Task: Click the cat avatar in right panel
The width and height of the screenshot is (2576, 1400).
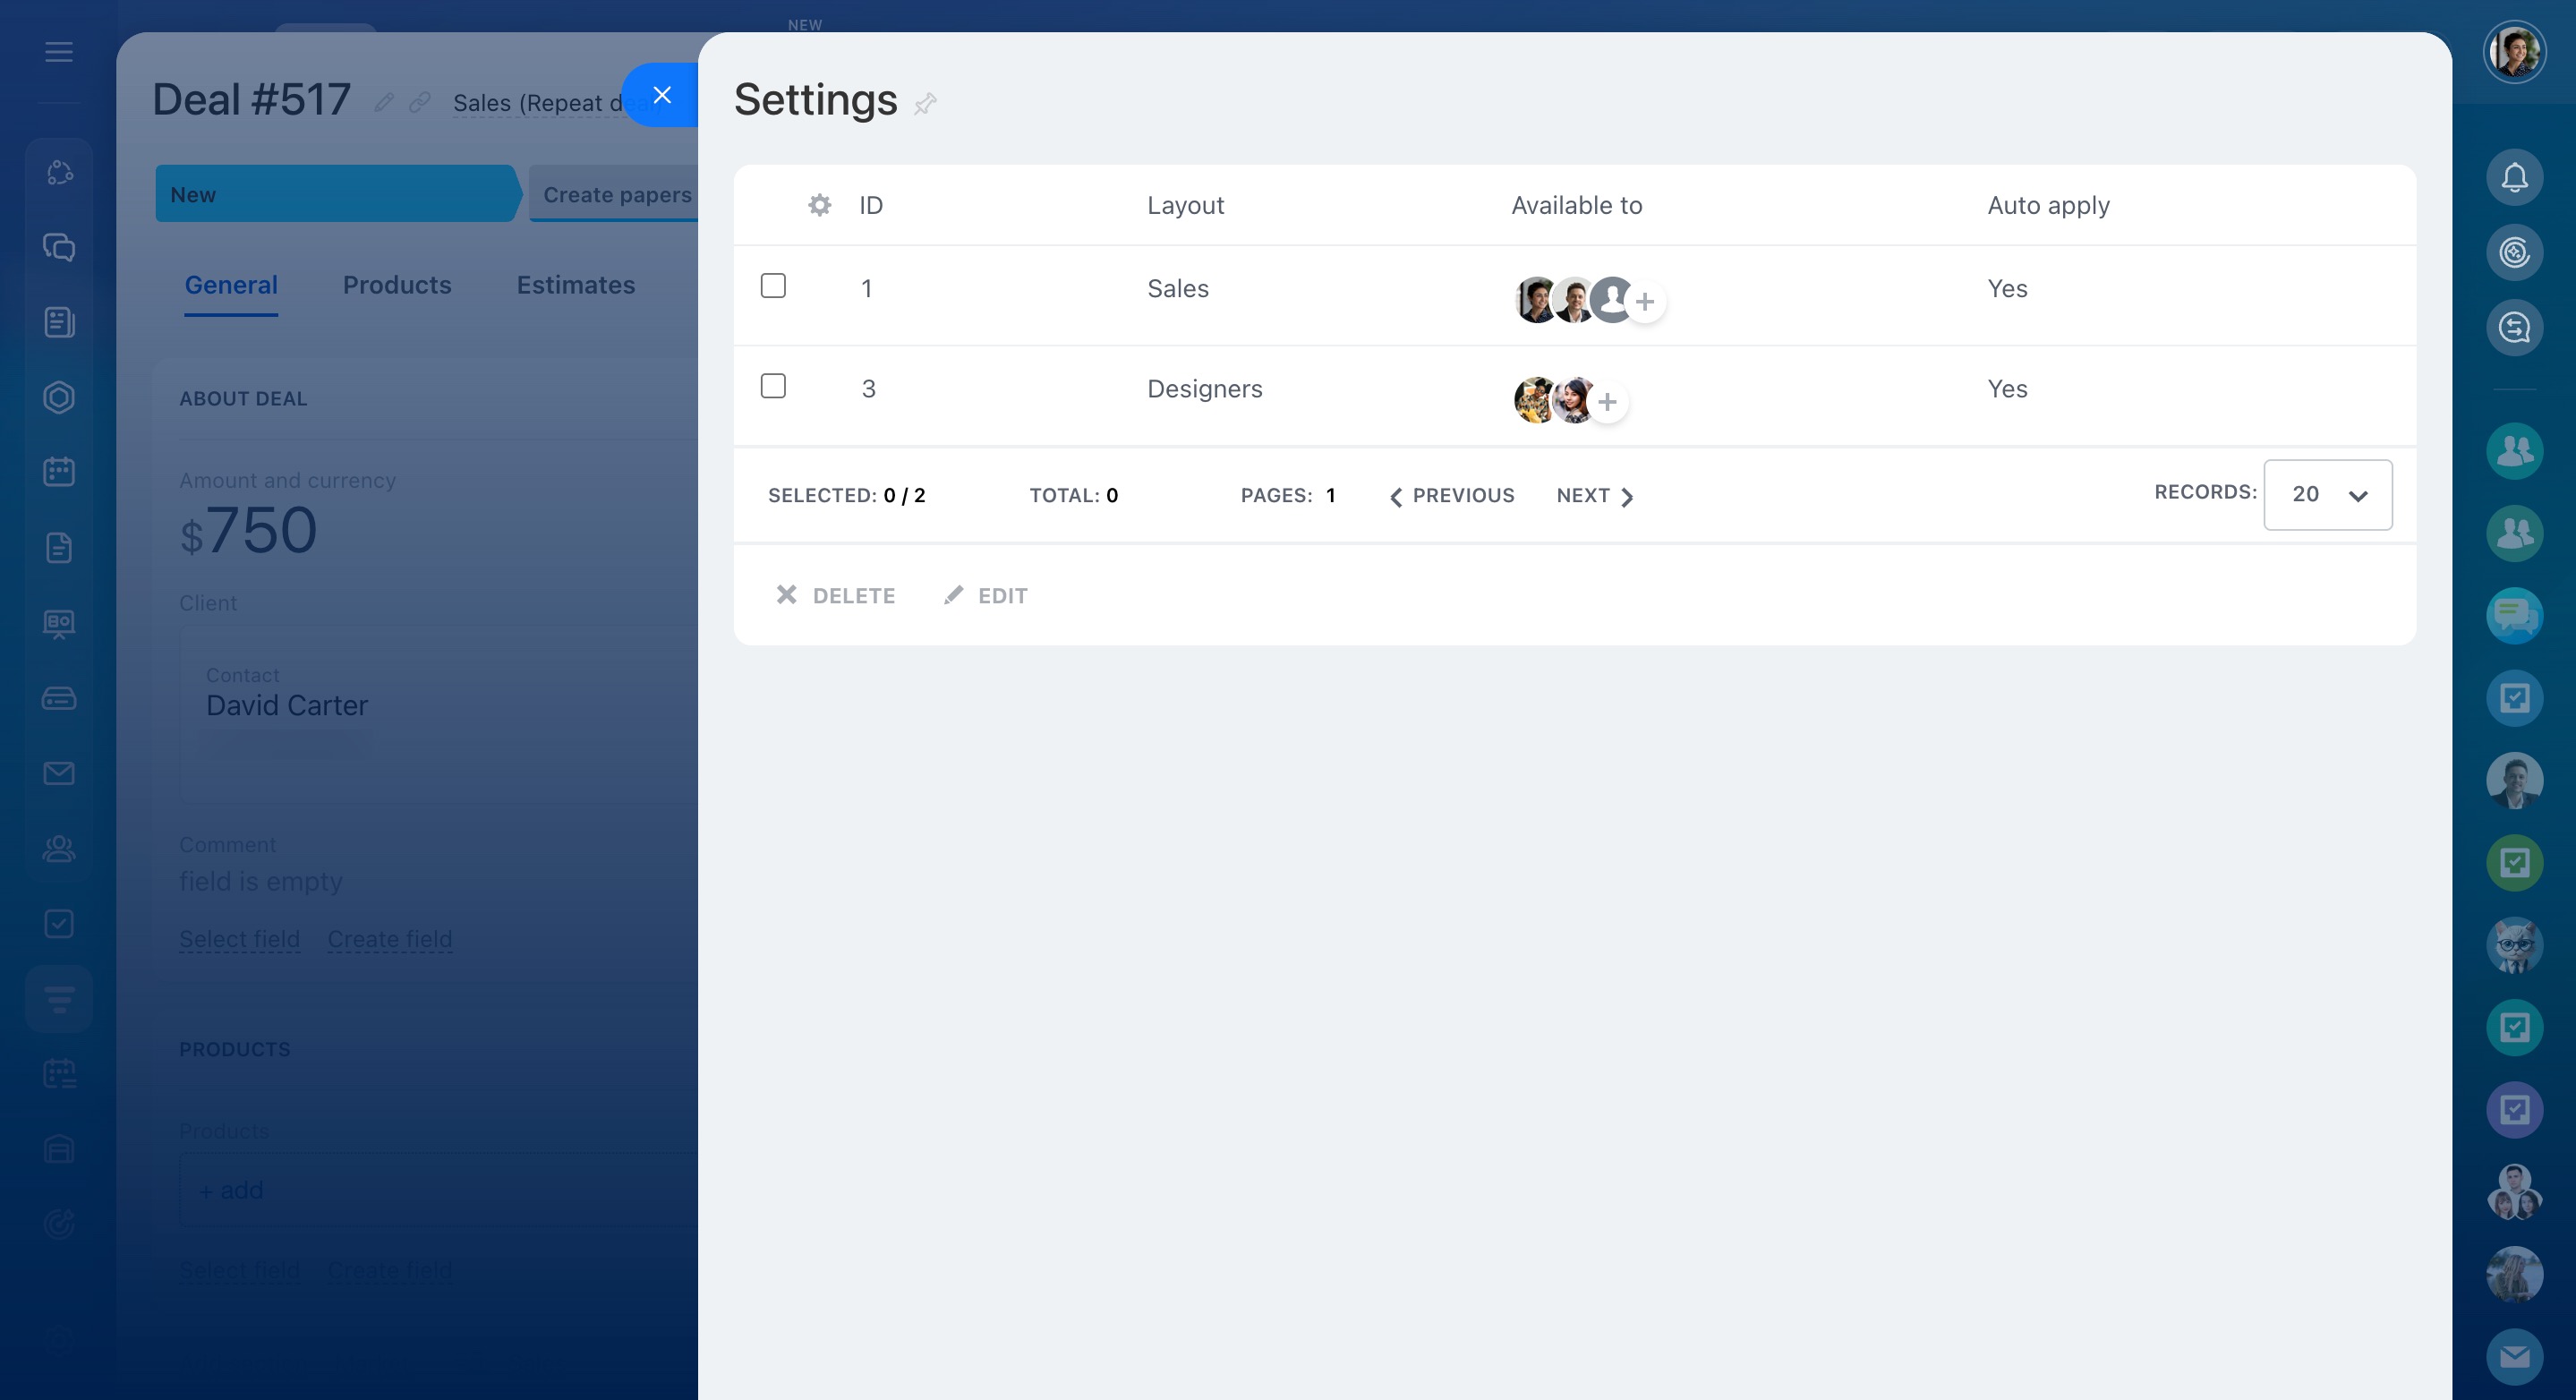Action: coord(2514,945)
